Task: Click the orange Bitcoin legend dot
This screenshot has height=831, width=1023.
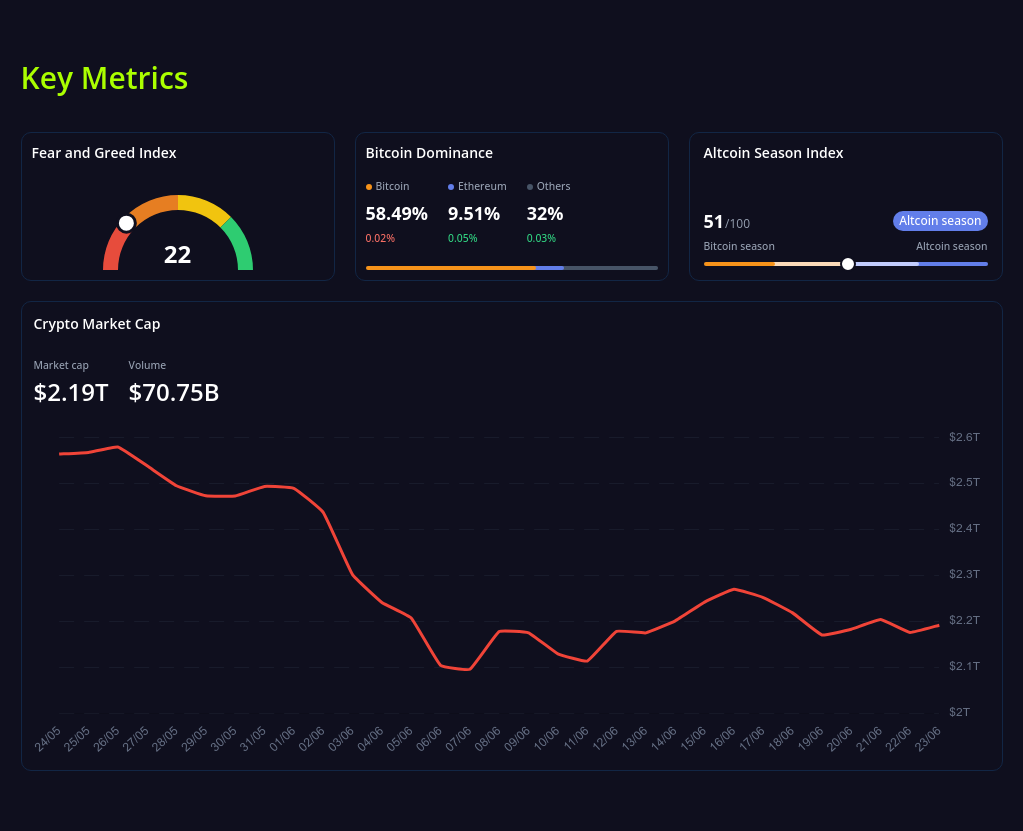Action: pos(369,187)
